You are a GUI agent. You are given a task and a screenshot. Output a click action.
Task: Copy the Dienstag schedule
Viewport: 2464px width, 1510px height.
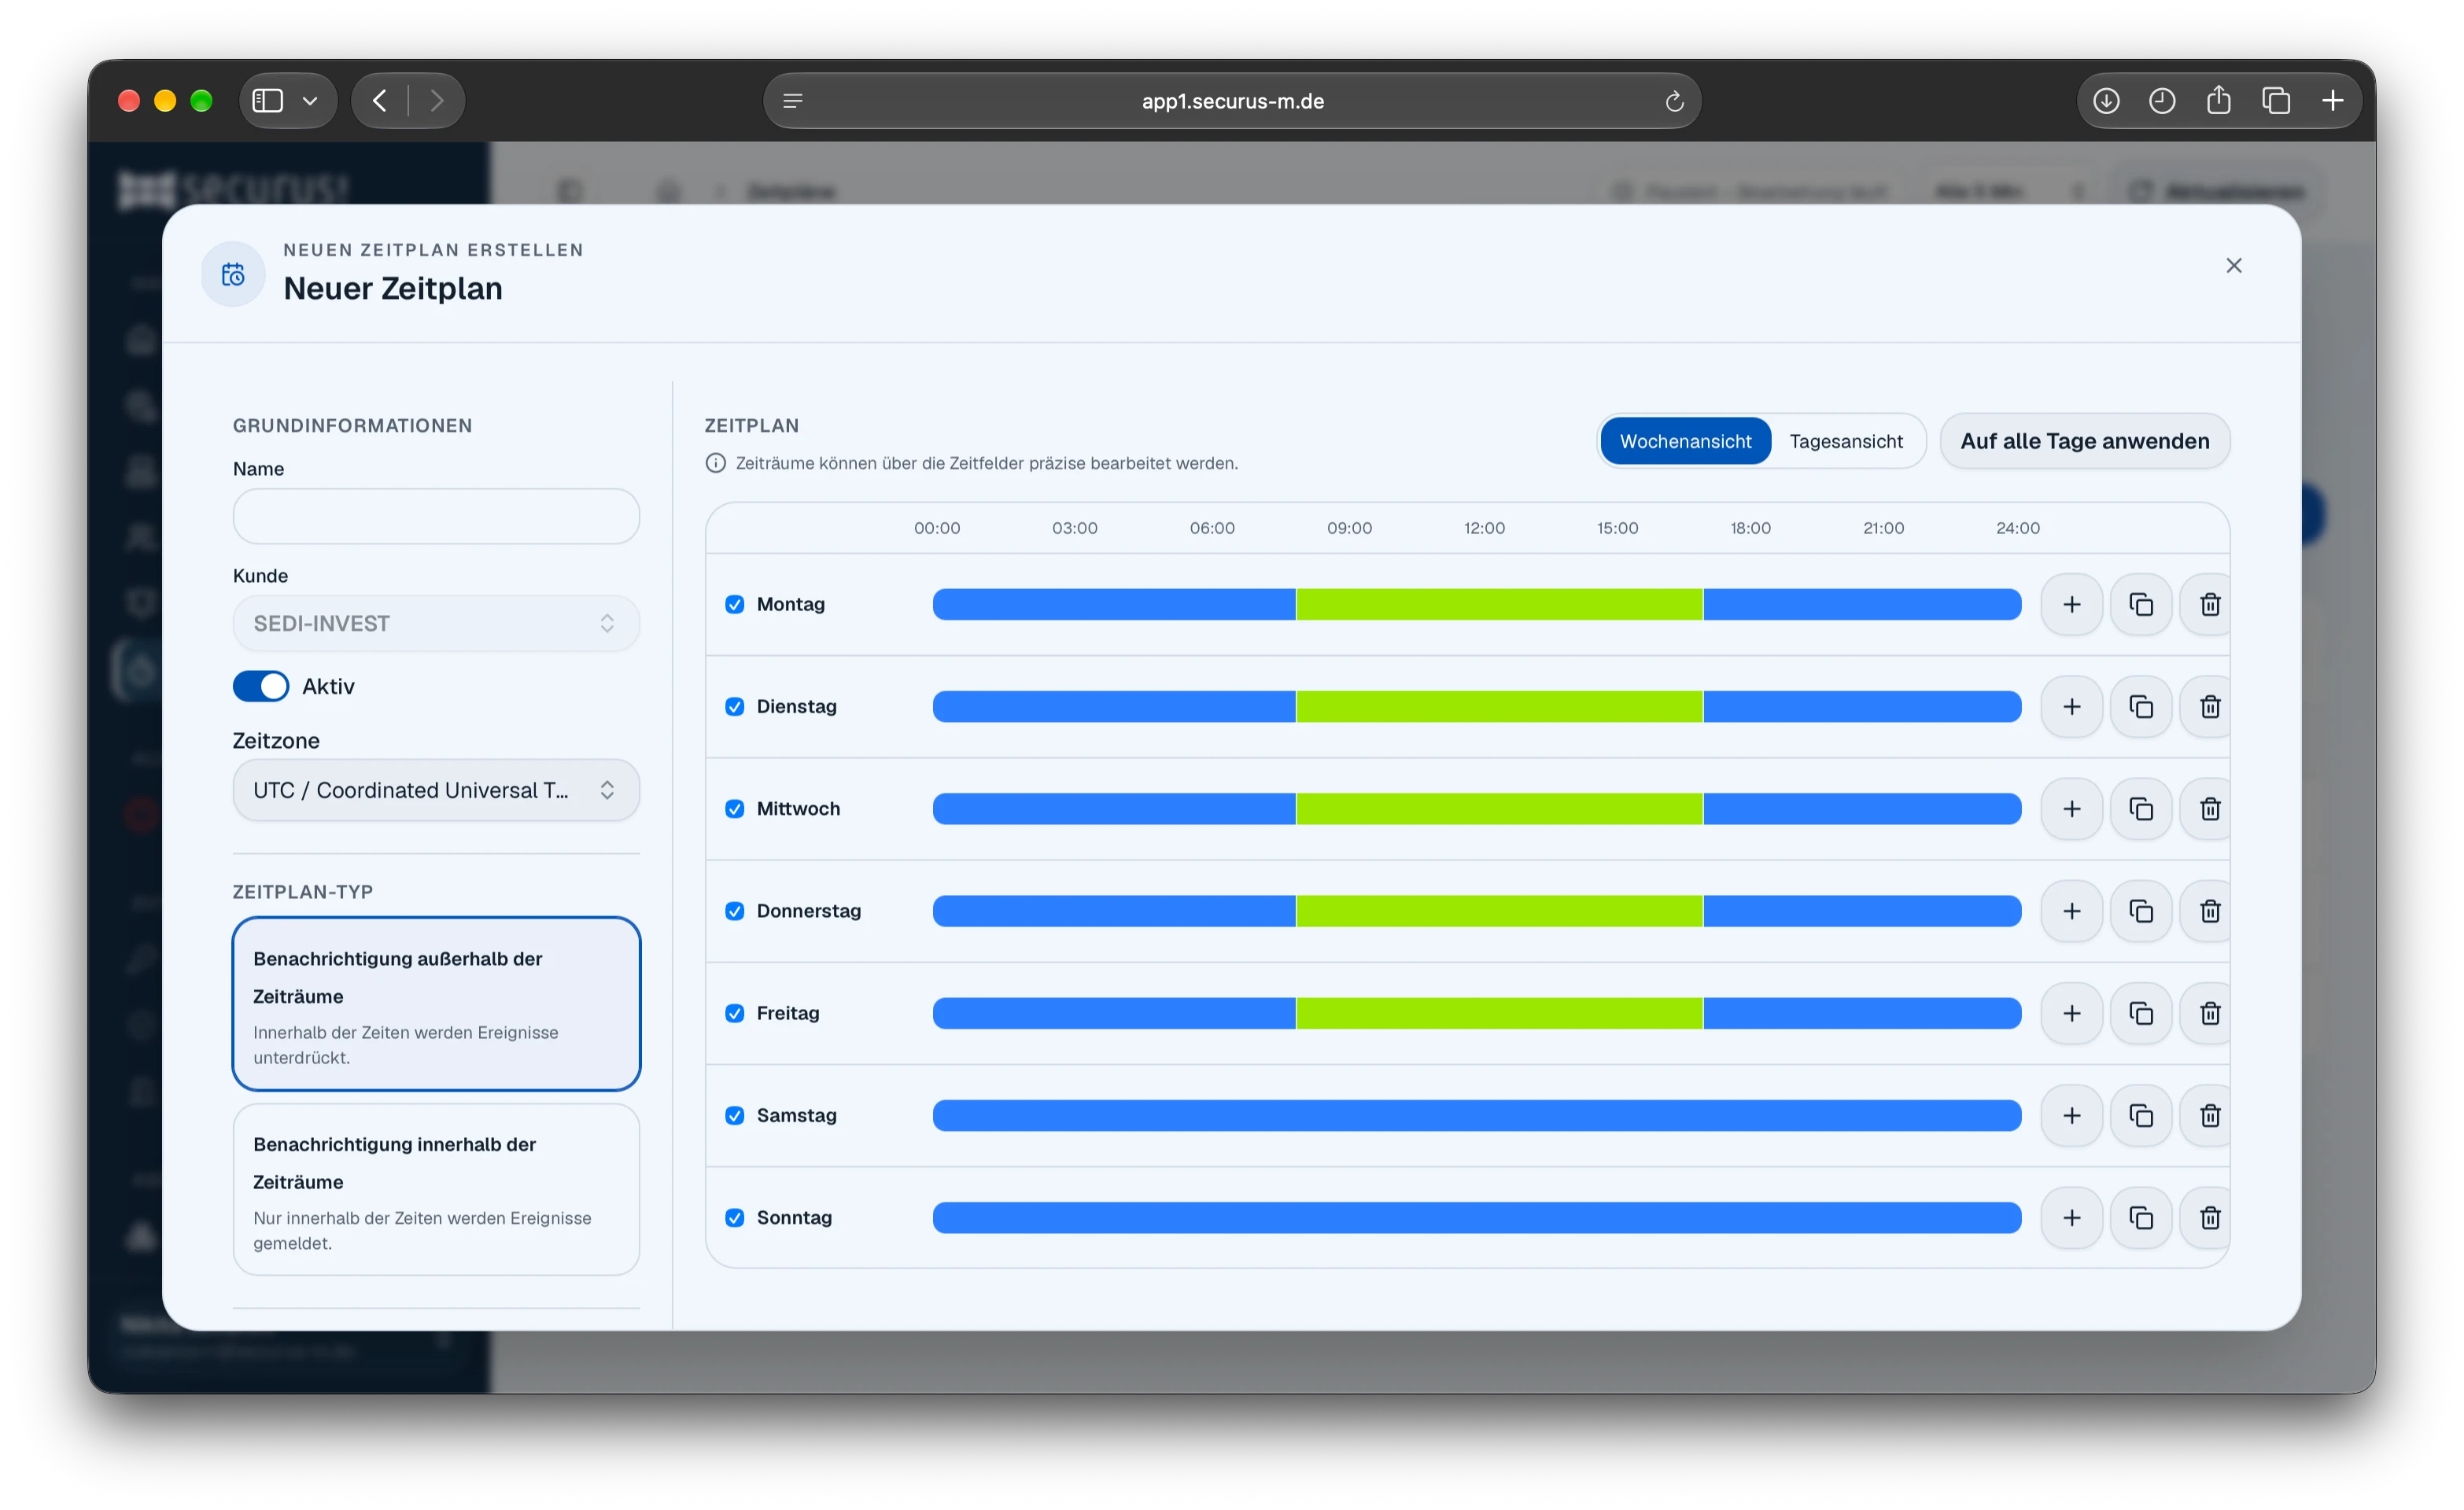(x=2140, y=706)
